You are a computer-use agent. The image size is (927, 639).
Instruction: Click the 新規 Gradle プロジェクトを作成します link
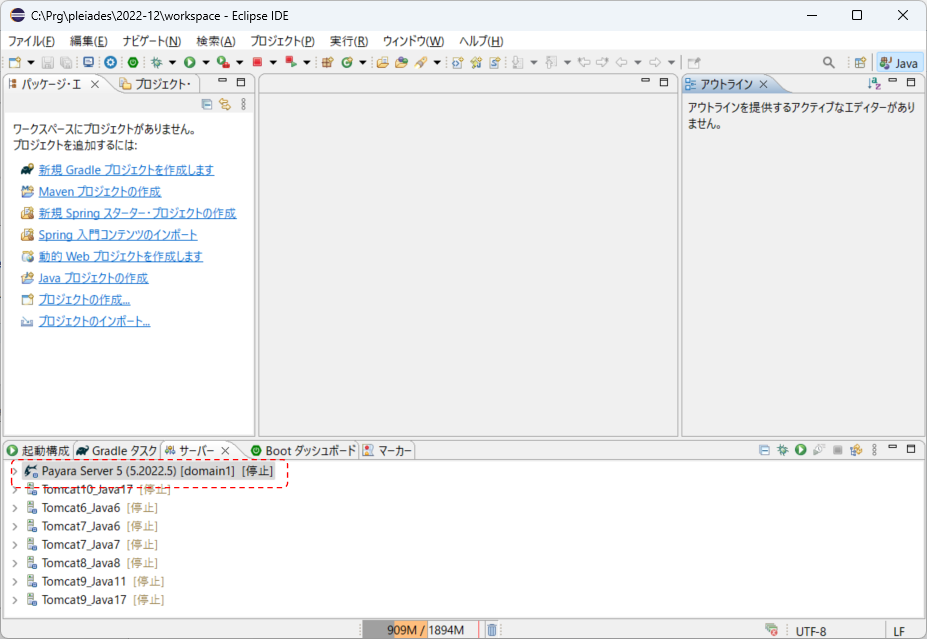126,170
